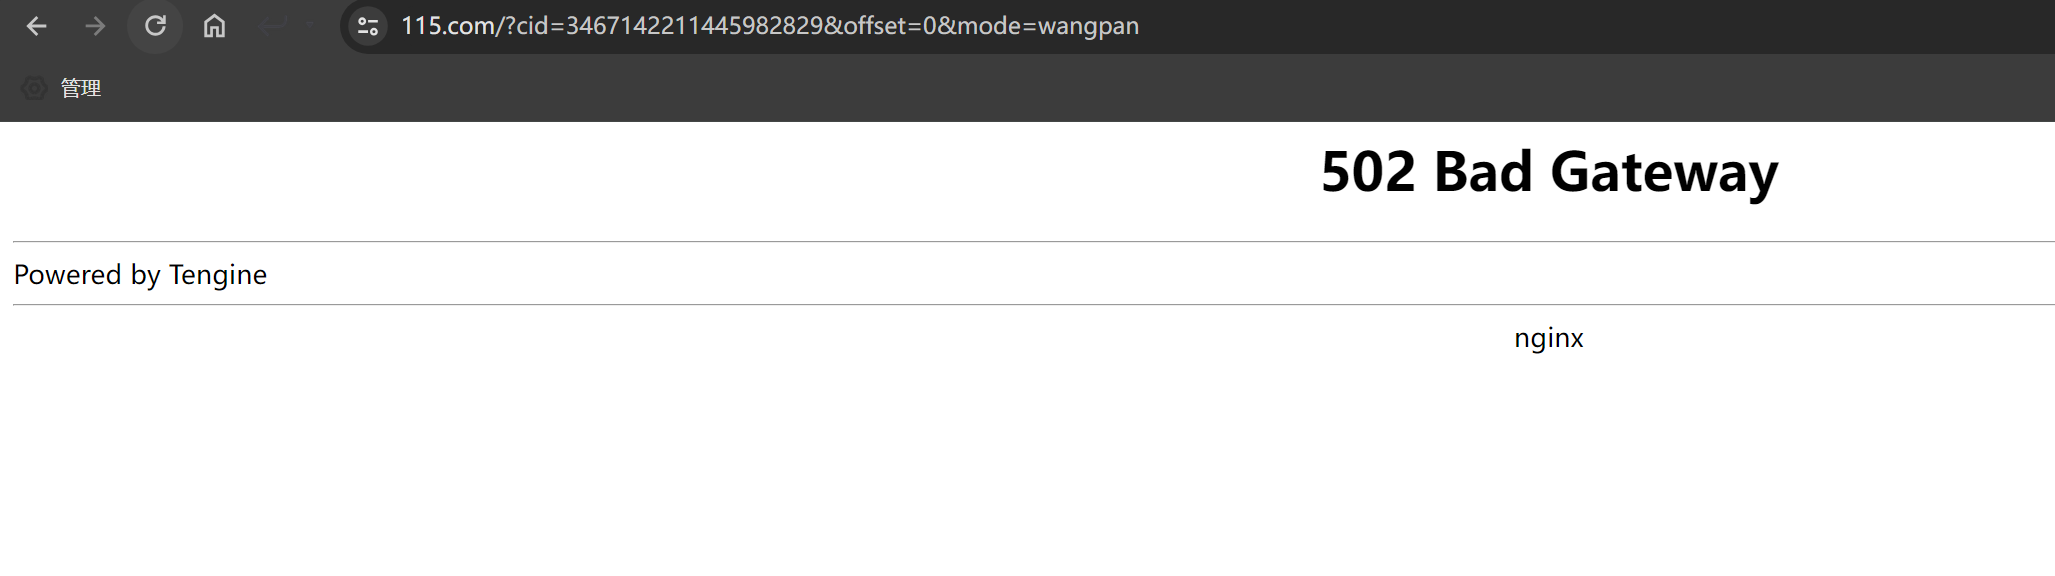Click the horizontal rule above Powered by
Viewport: 2055px width, 576px height.
pos(1034,241)
